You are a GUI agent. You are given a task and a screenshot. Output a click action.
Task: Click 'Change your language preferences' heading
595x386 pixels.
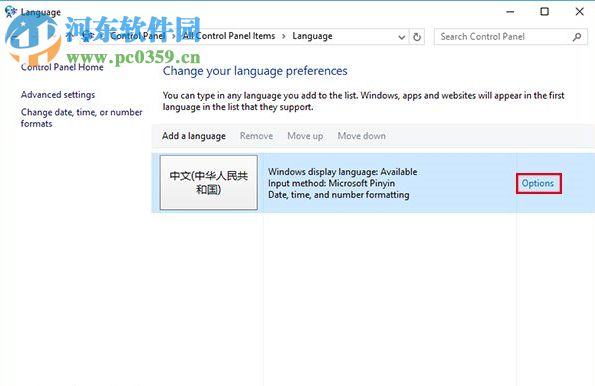click(x=255, y=71)
